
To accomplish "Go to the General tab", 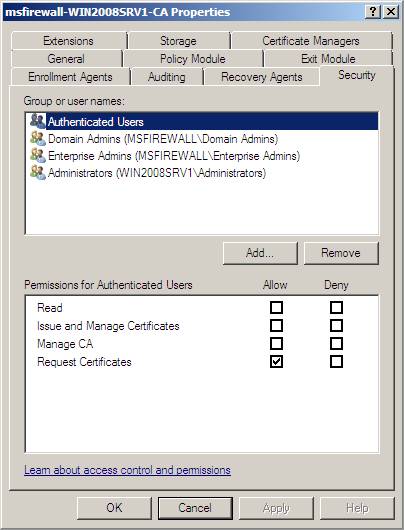I will [66, 59].
